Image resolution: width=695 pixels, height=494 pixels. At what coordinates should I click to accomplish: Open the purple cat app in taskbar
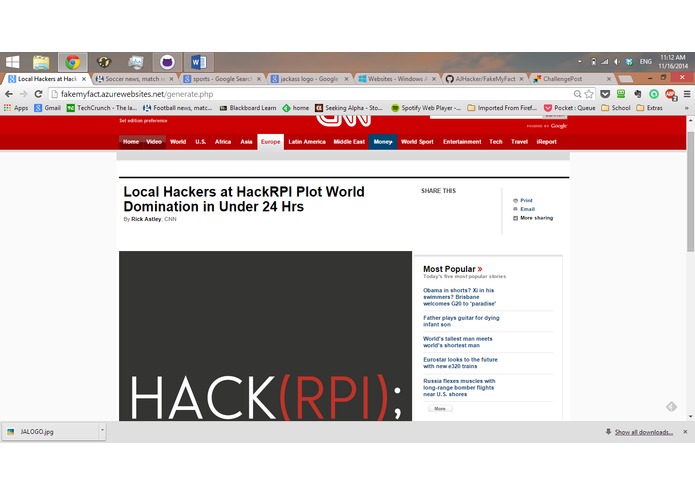pos(167,62)
